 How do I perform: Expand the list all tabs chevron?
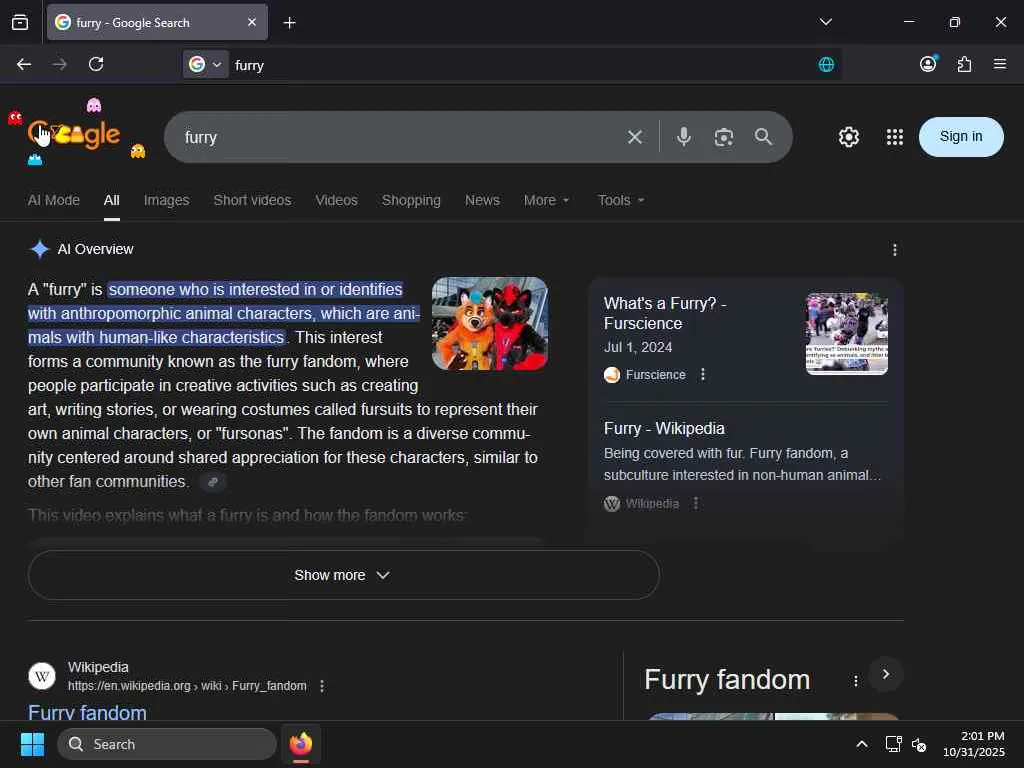pyautogui.click(x=825, y=22)
